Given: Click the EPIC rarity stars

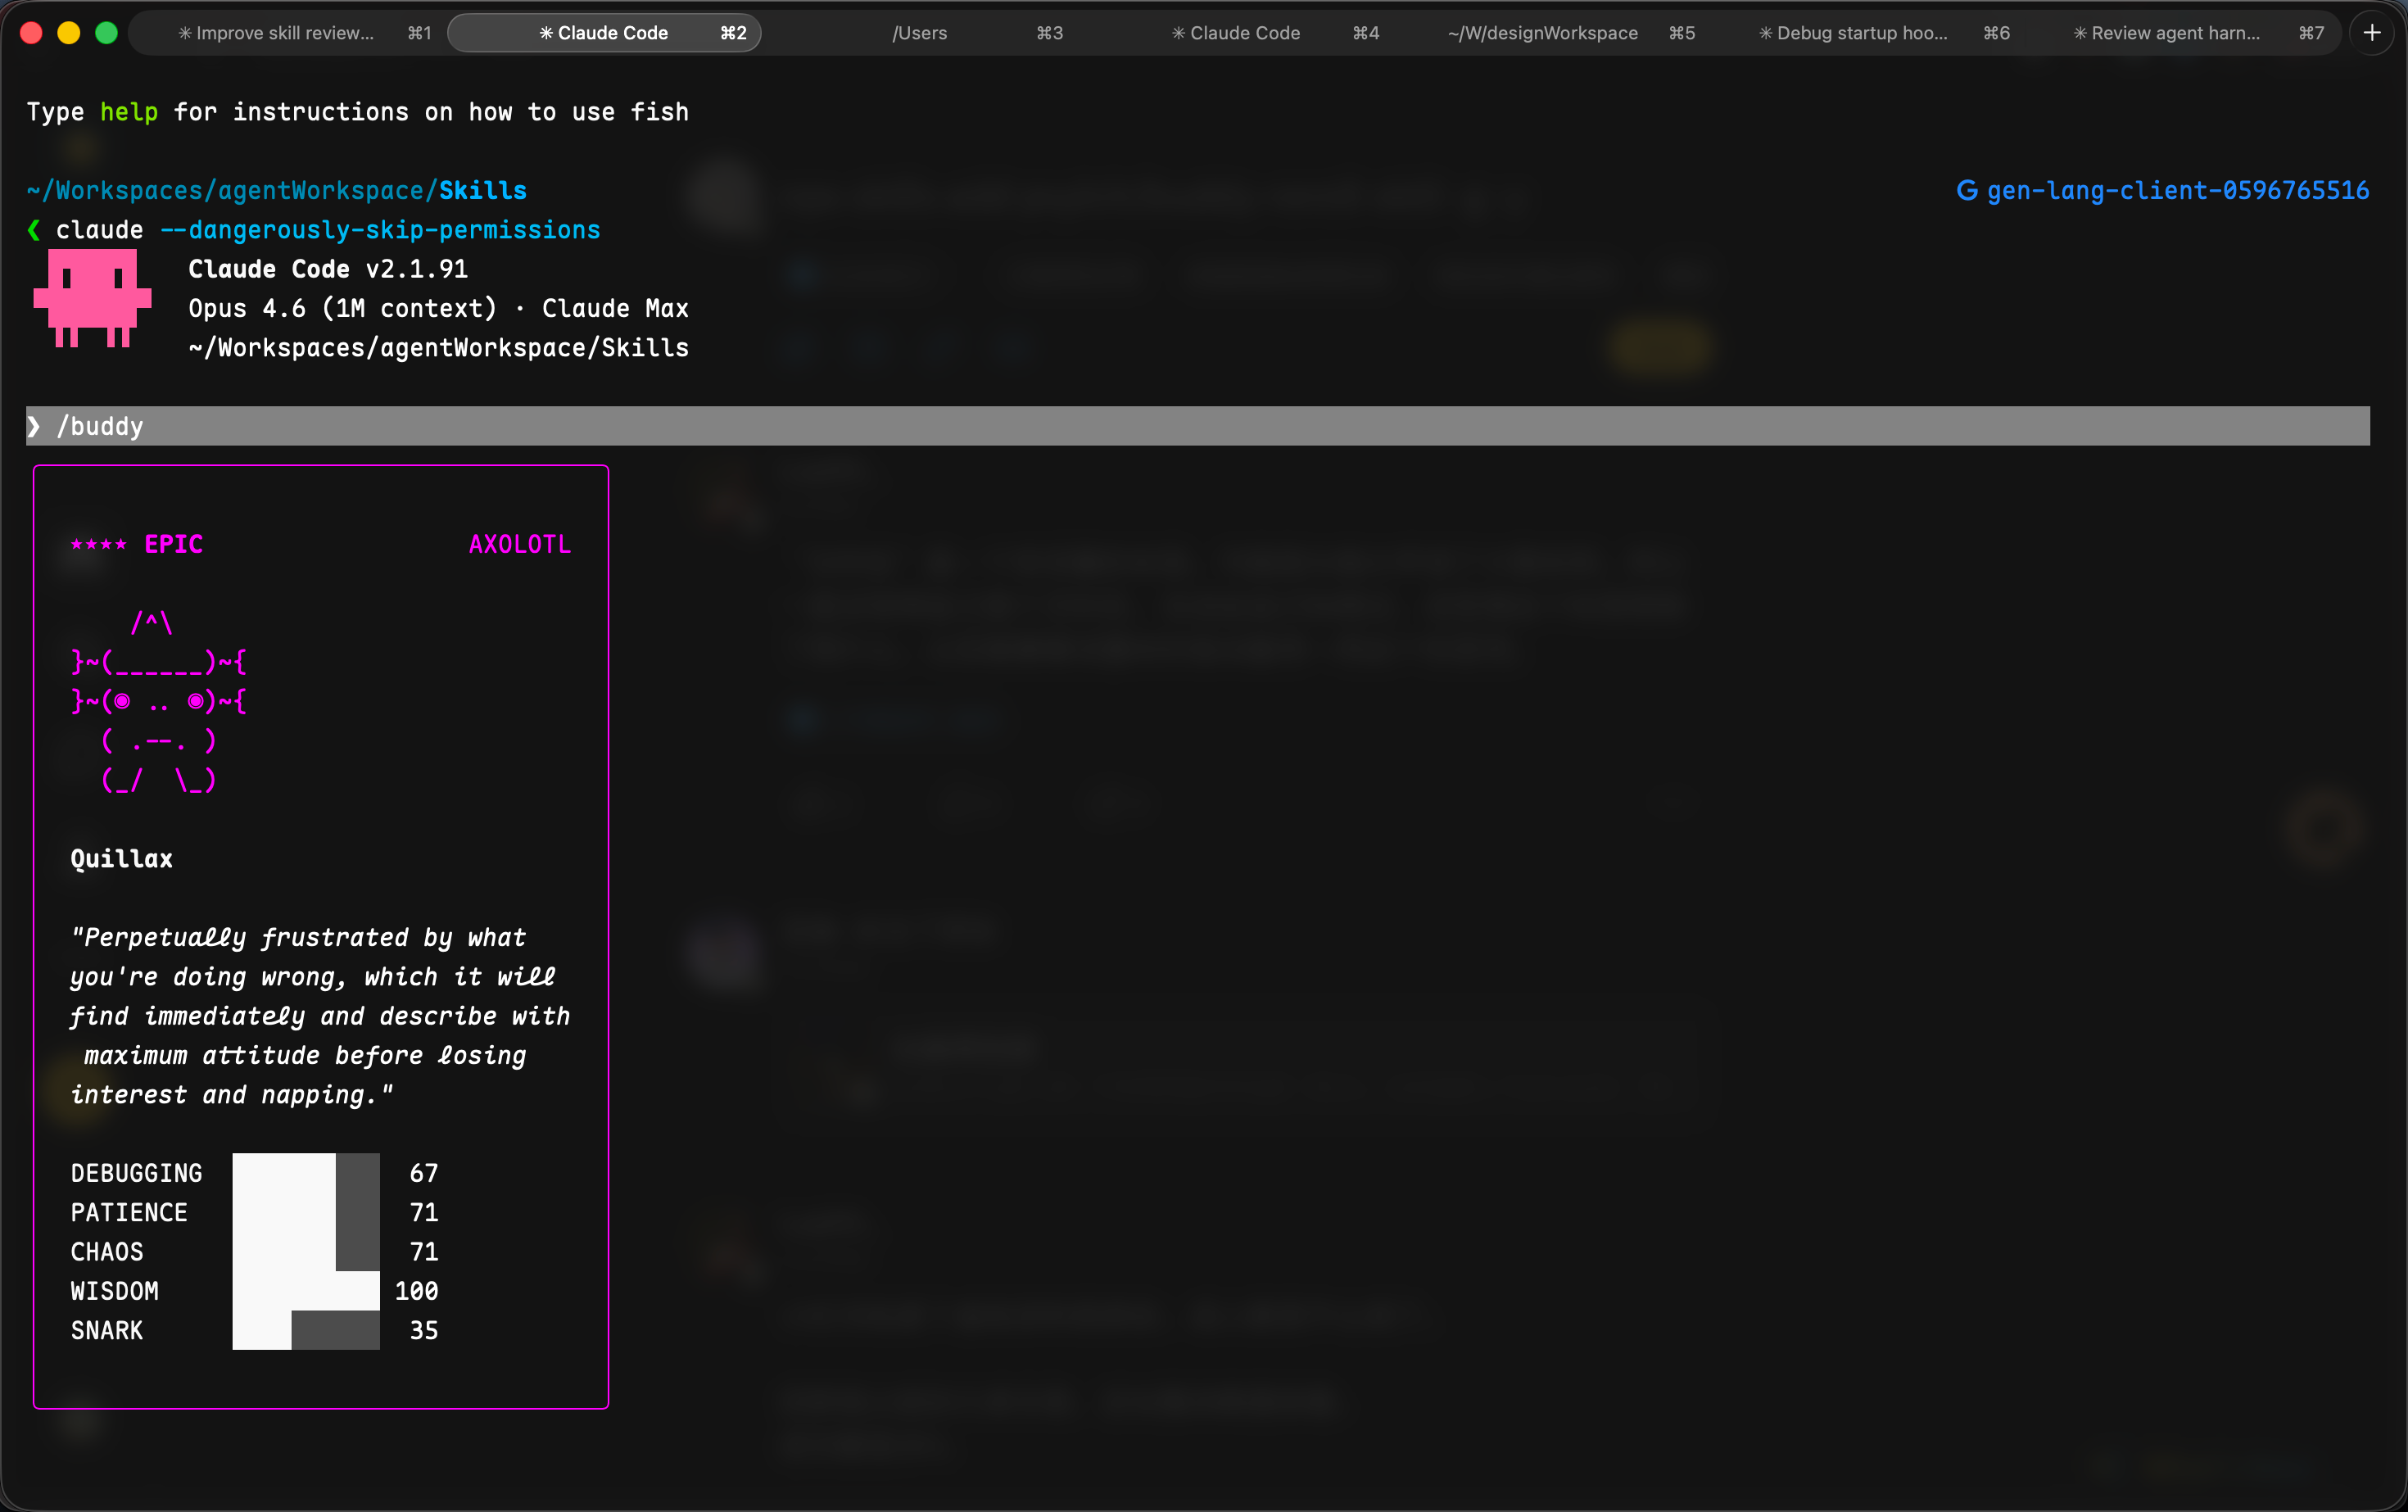Looking at the screenshot, I should 98,545.
